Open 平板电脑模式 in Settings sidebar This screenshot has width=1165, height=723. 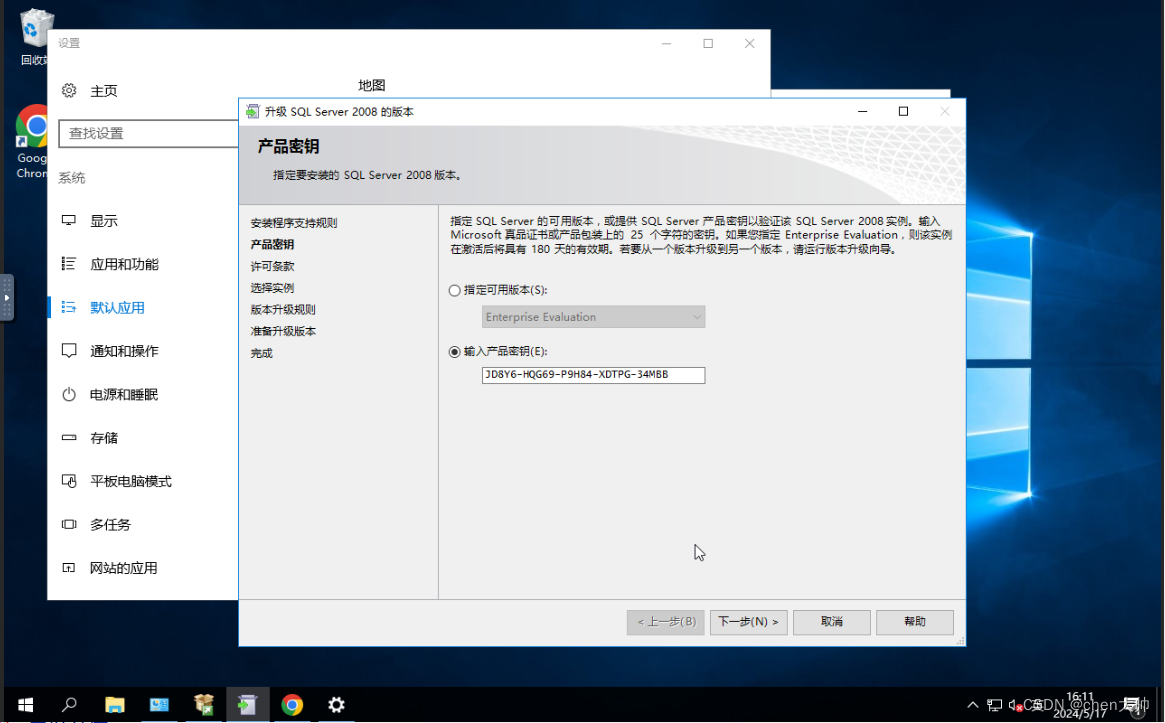[x=131, y=482]
